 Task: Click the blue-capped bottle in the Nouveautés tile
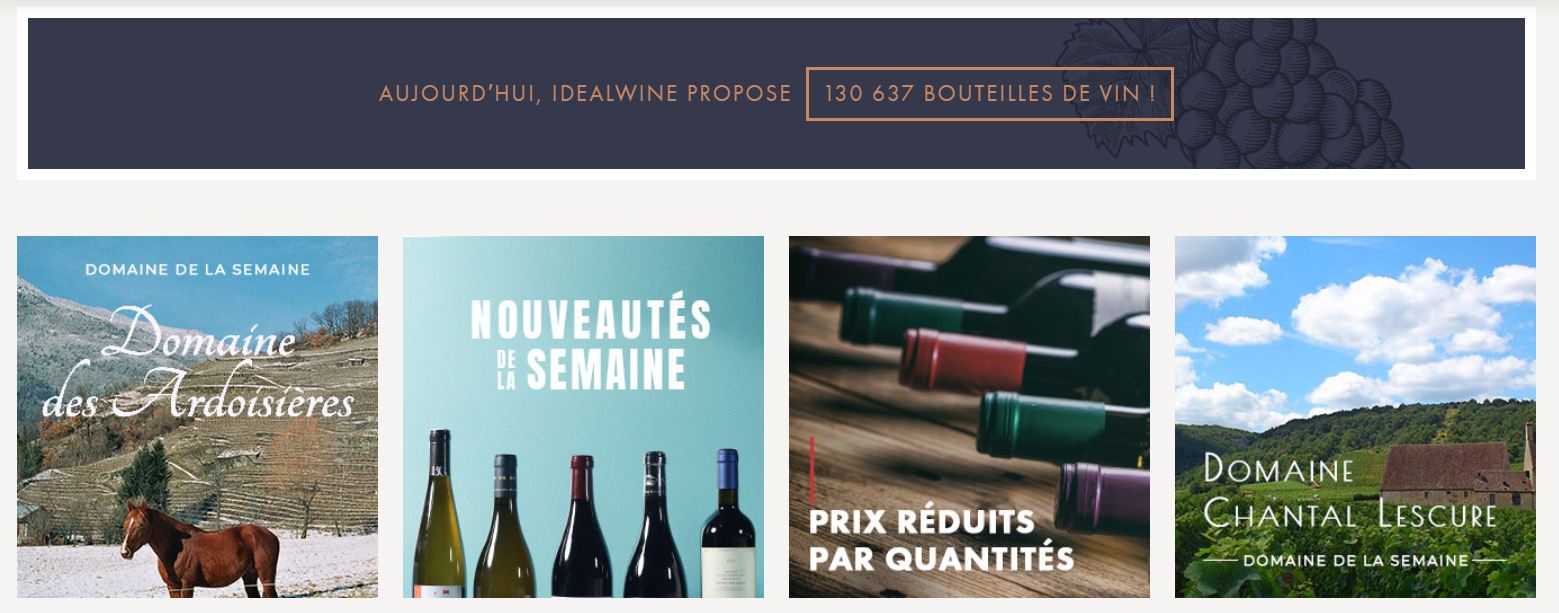click(728, 523)
